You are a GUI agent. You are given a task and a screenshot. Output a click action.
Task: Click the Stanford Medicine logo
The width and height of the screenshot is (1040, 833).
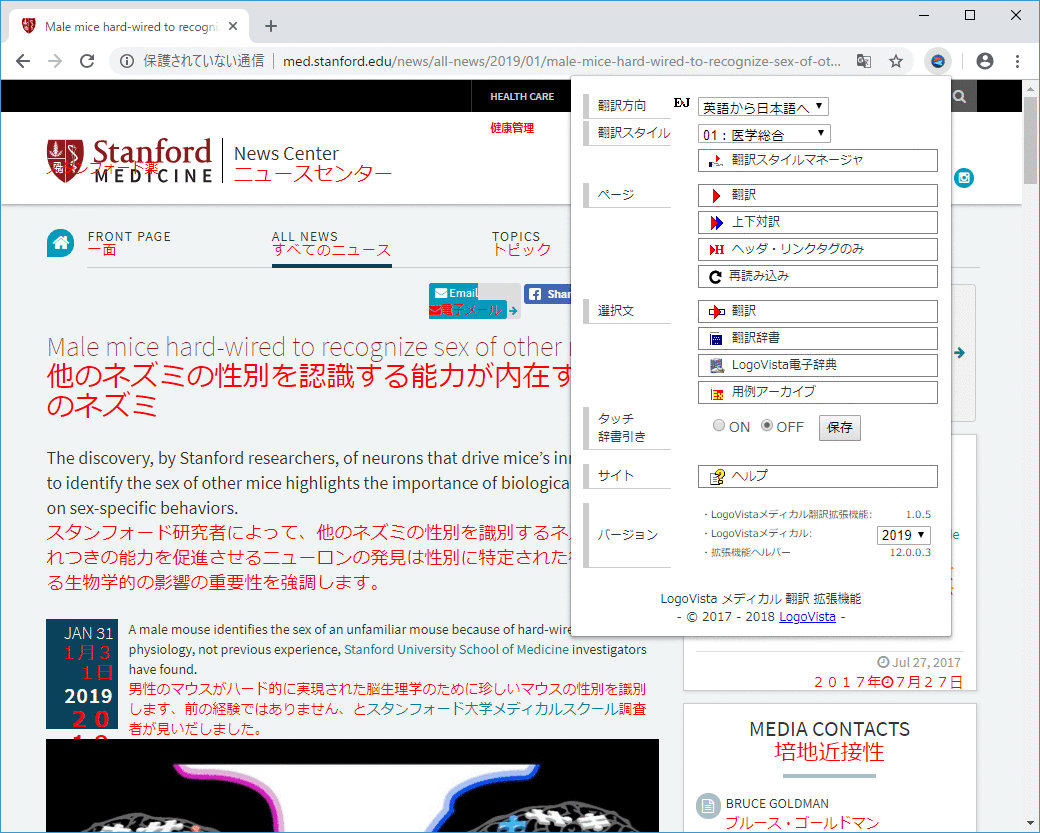coord(129,160)
